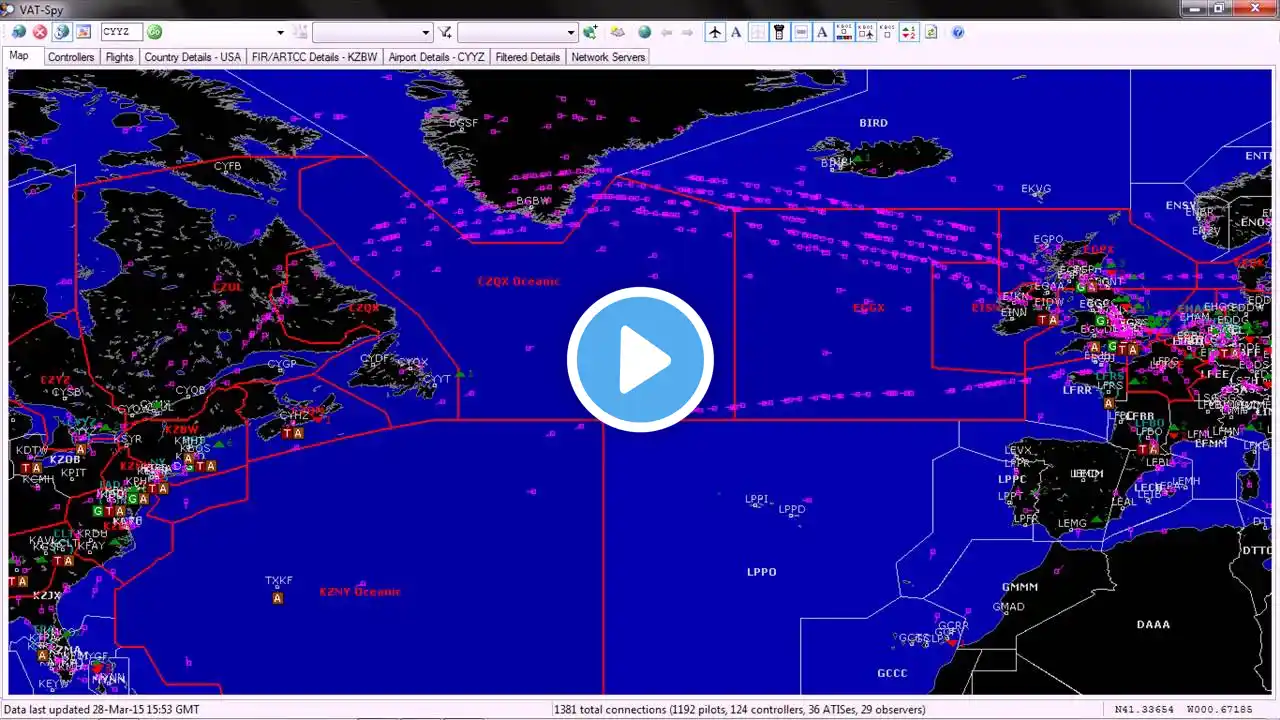This screenshot has height=720, width=1280.
Task: Toggle the airport label icon with colored bar
Action: pos(844,32)
